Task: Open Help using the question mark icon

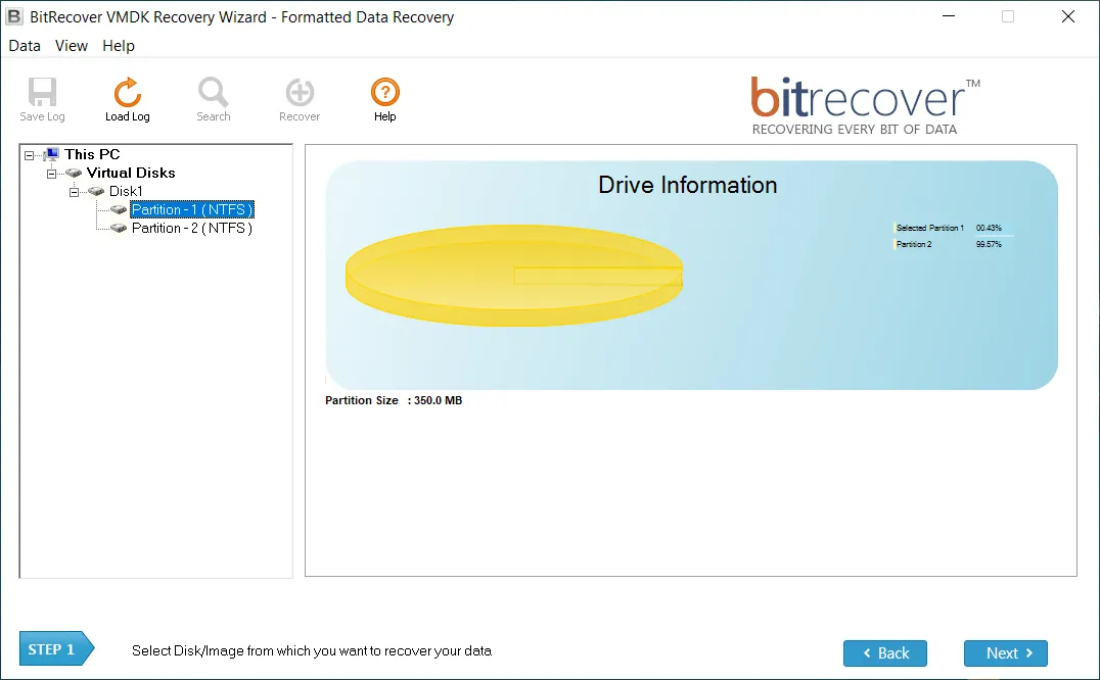Action: [384, 90]
